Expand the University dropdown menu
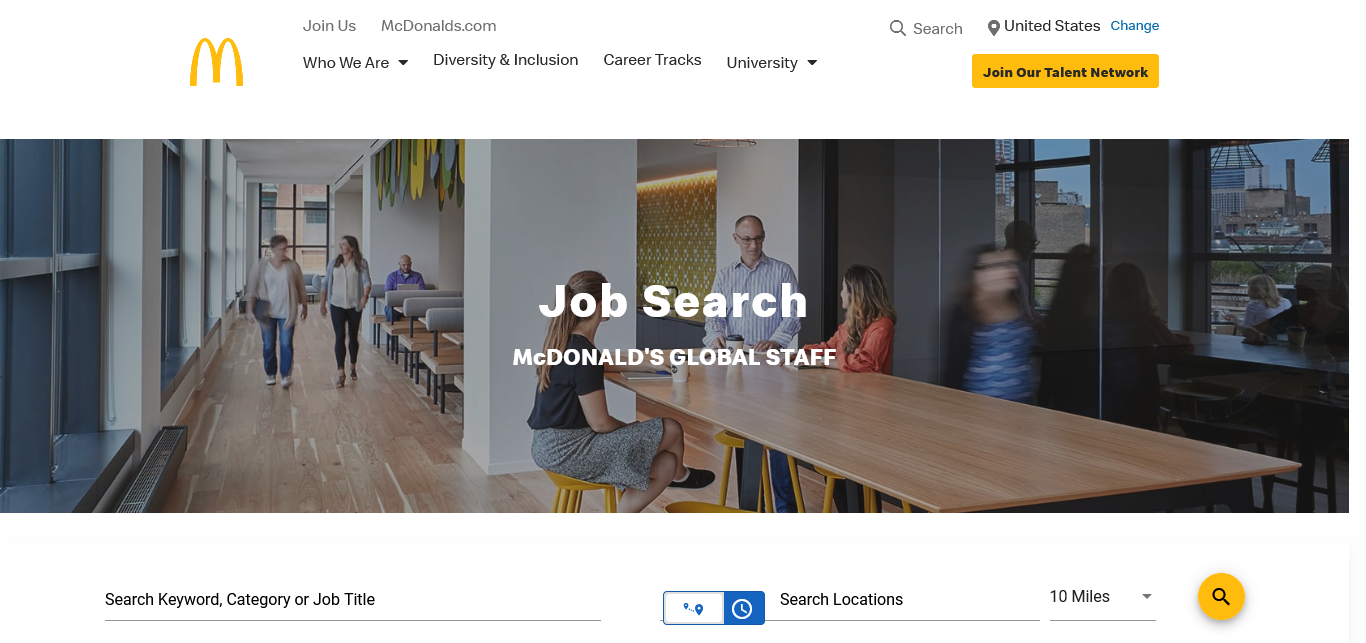The image size is (1366, 643). coord(772,62)
